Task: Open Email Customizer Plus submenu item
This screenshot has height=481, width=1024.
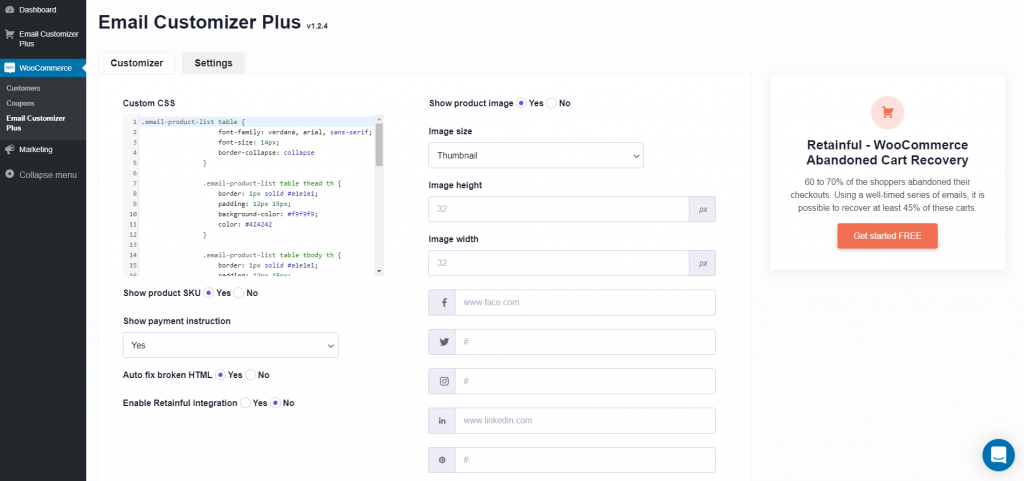Action: click(x=36, y=123)
